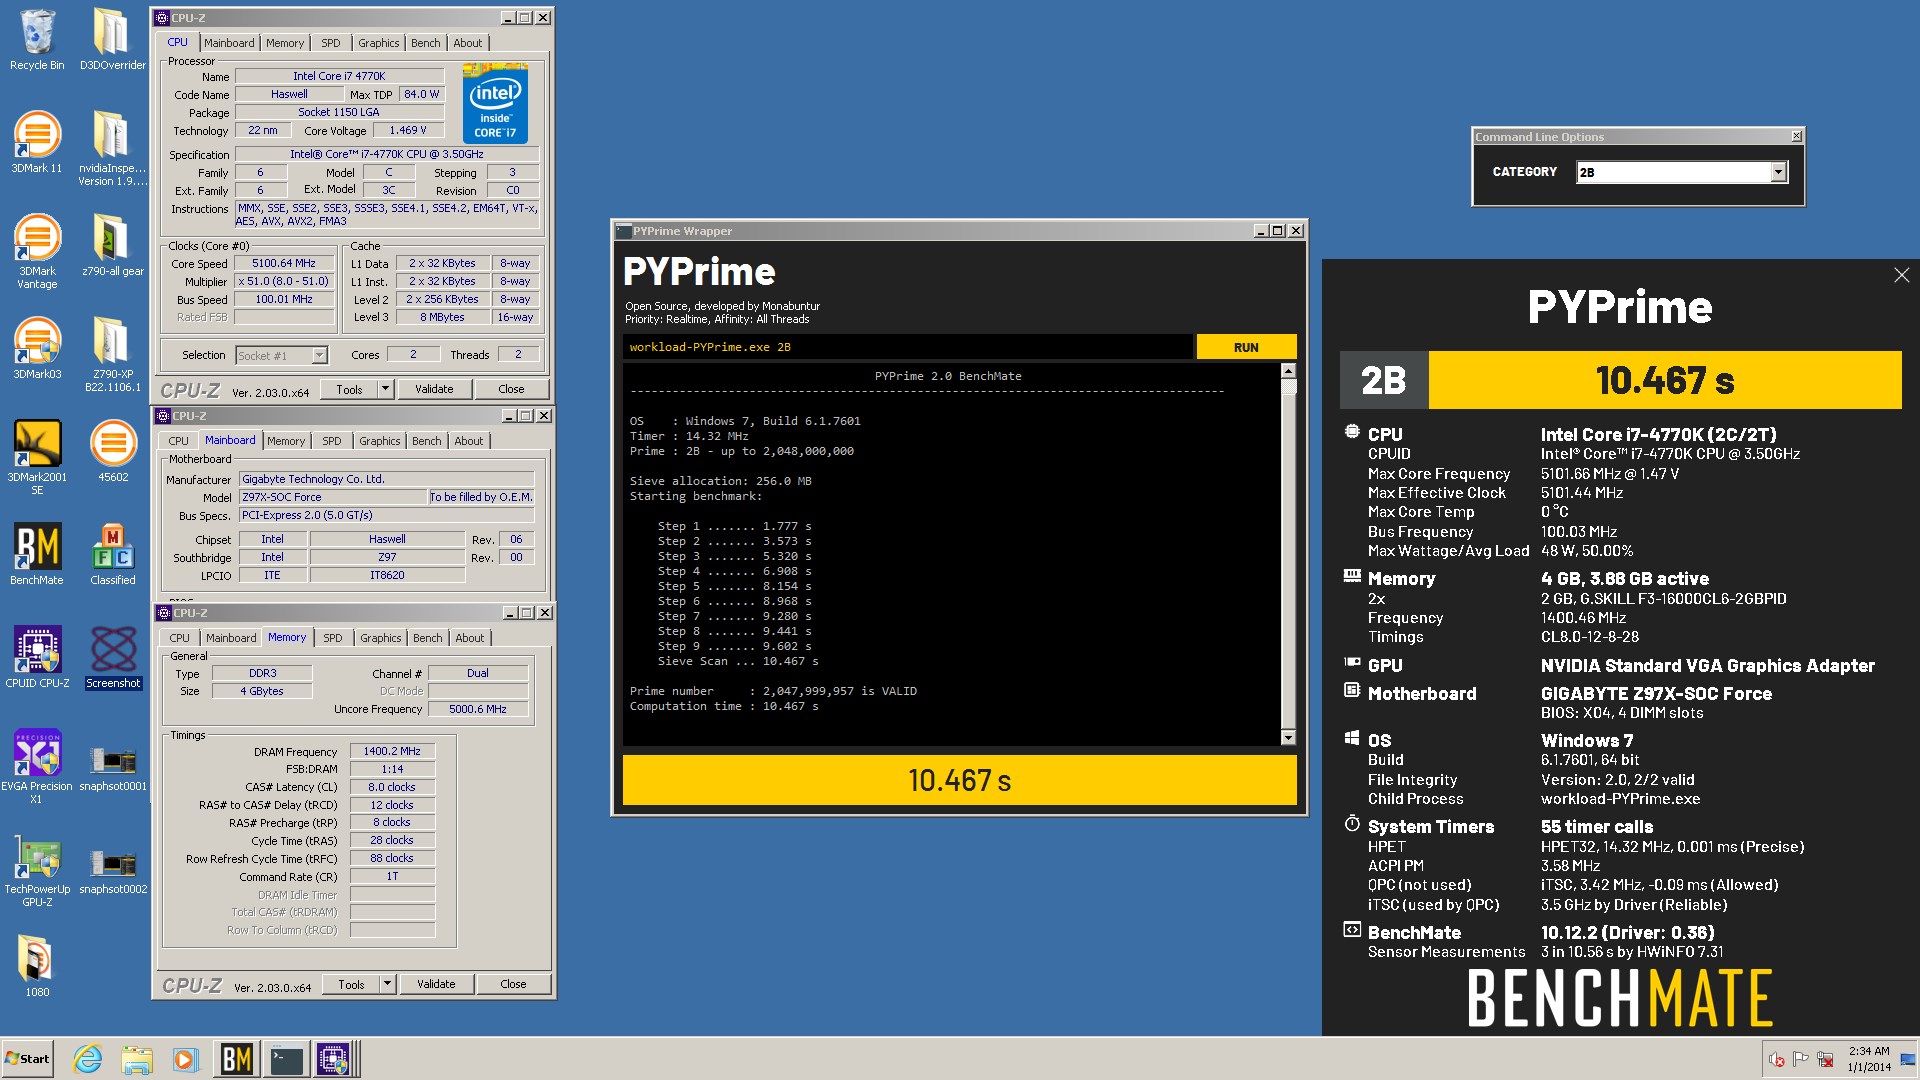Open the Socket #1 selection dropdown

281,355
